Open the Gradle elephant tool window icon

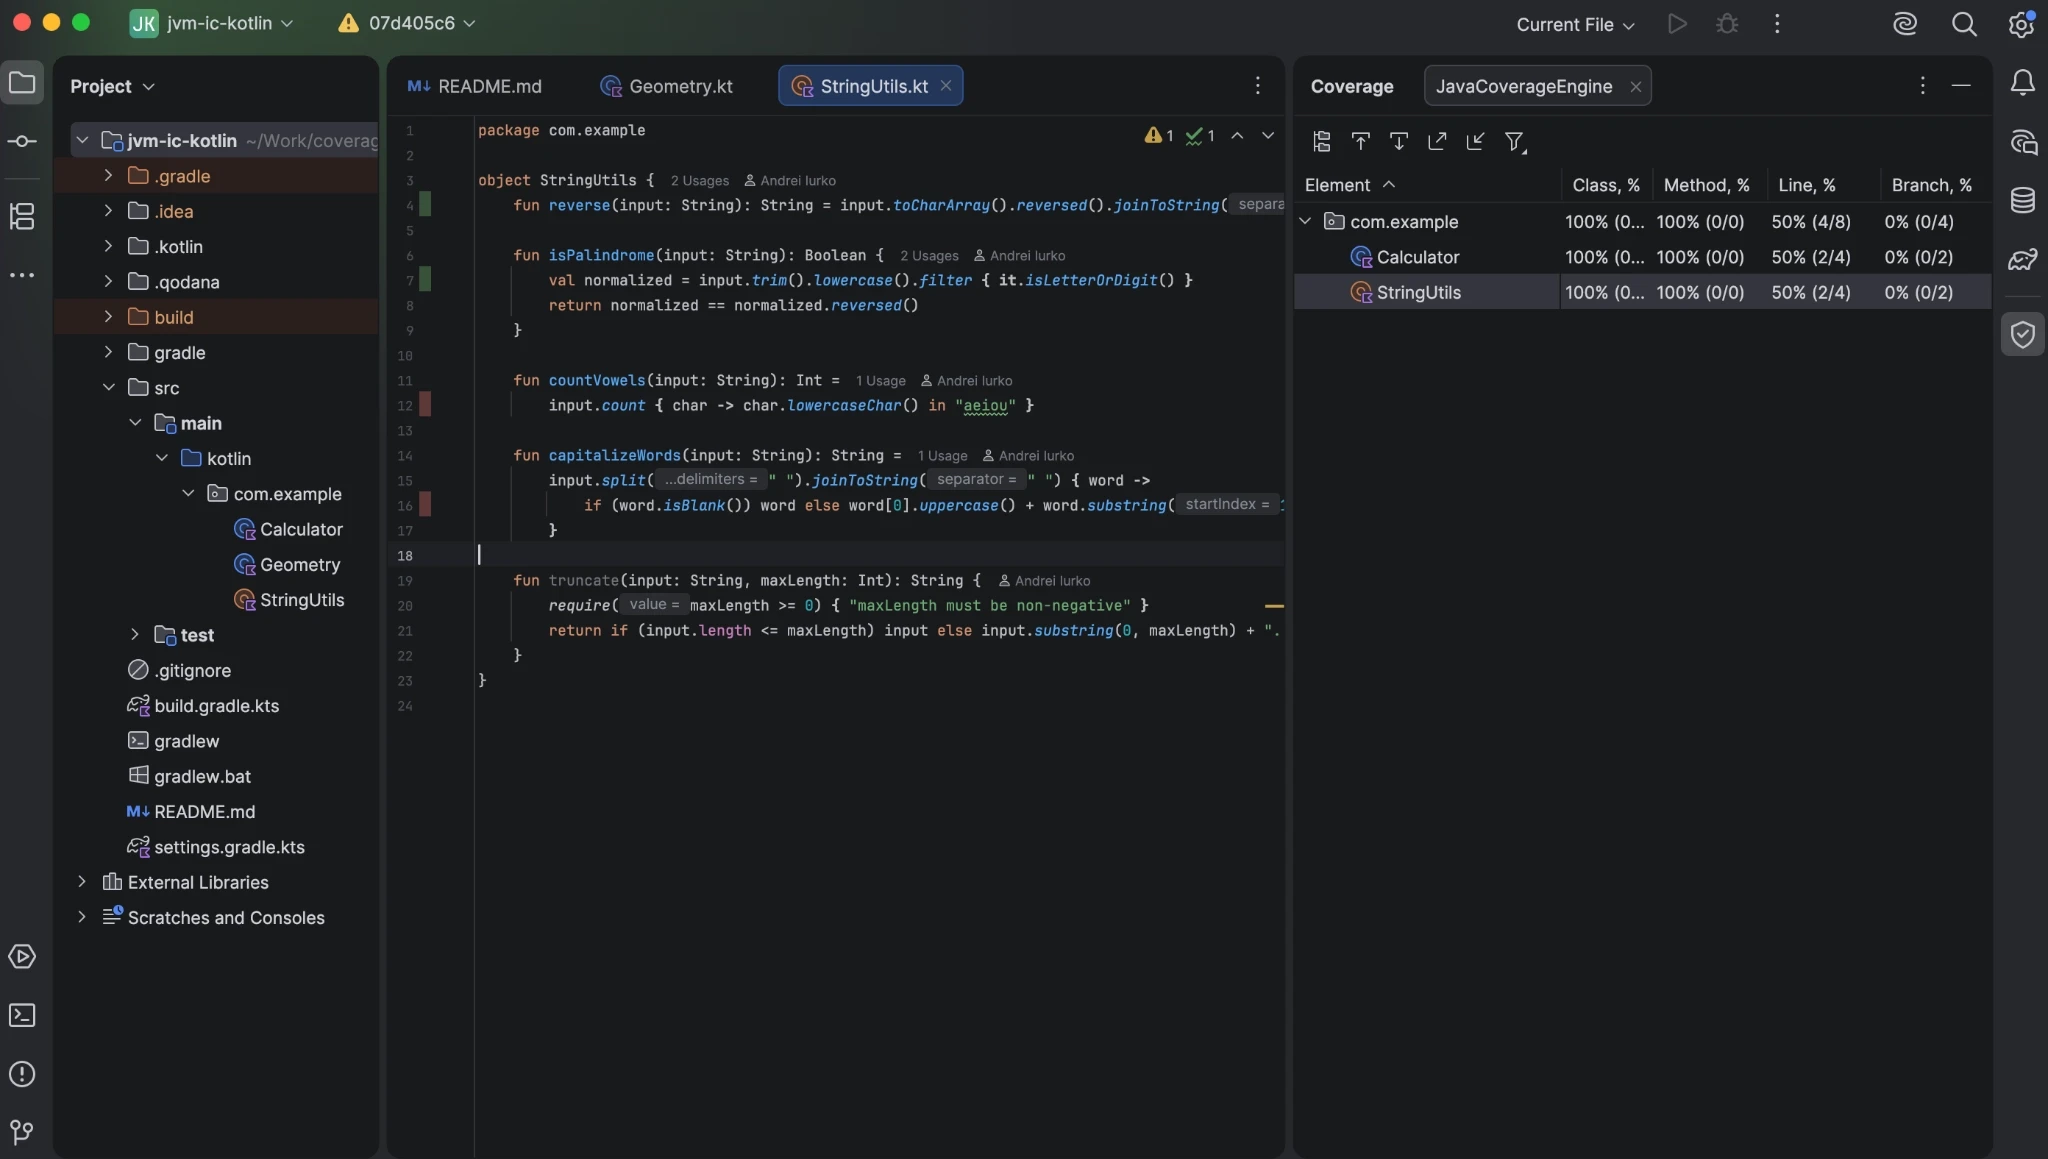point(2023,260)
